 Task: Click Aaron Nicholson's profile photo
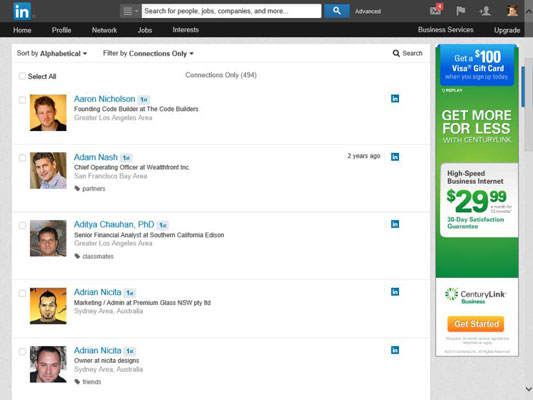point(48,112)
